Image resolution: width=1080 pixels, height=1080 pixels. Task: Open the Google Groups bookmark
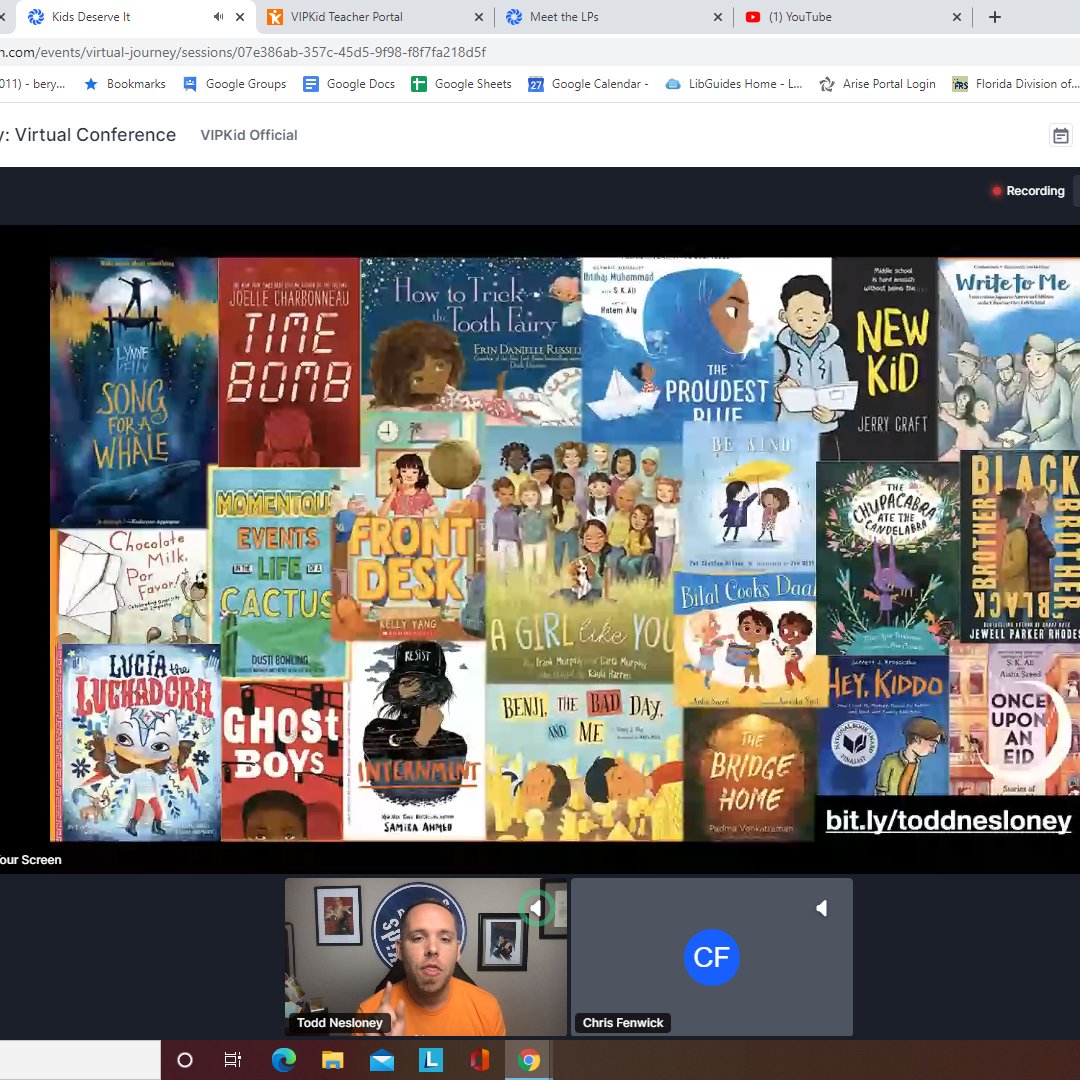[x=235, y=84]
